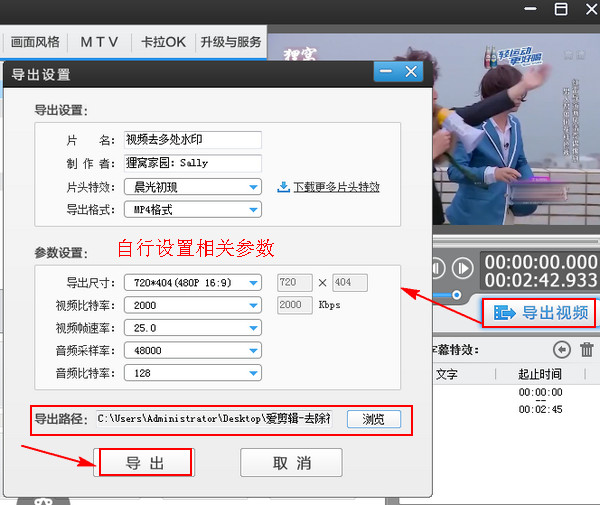This screenshot has width=600, height=505.
Task: Click the video preview in main window
Action: (517, 129)
